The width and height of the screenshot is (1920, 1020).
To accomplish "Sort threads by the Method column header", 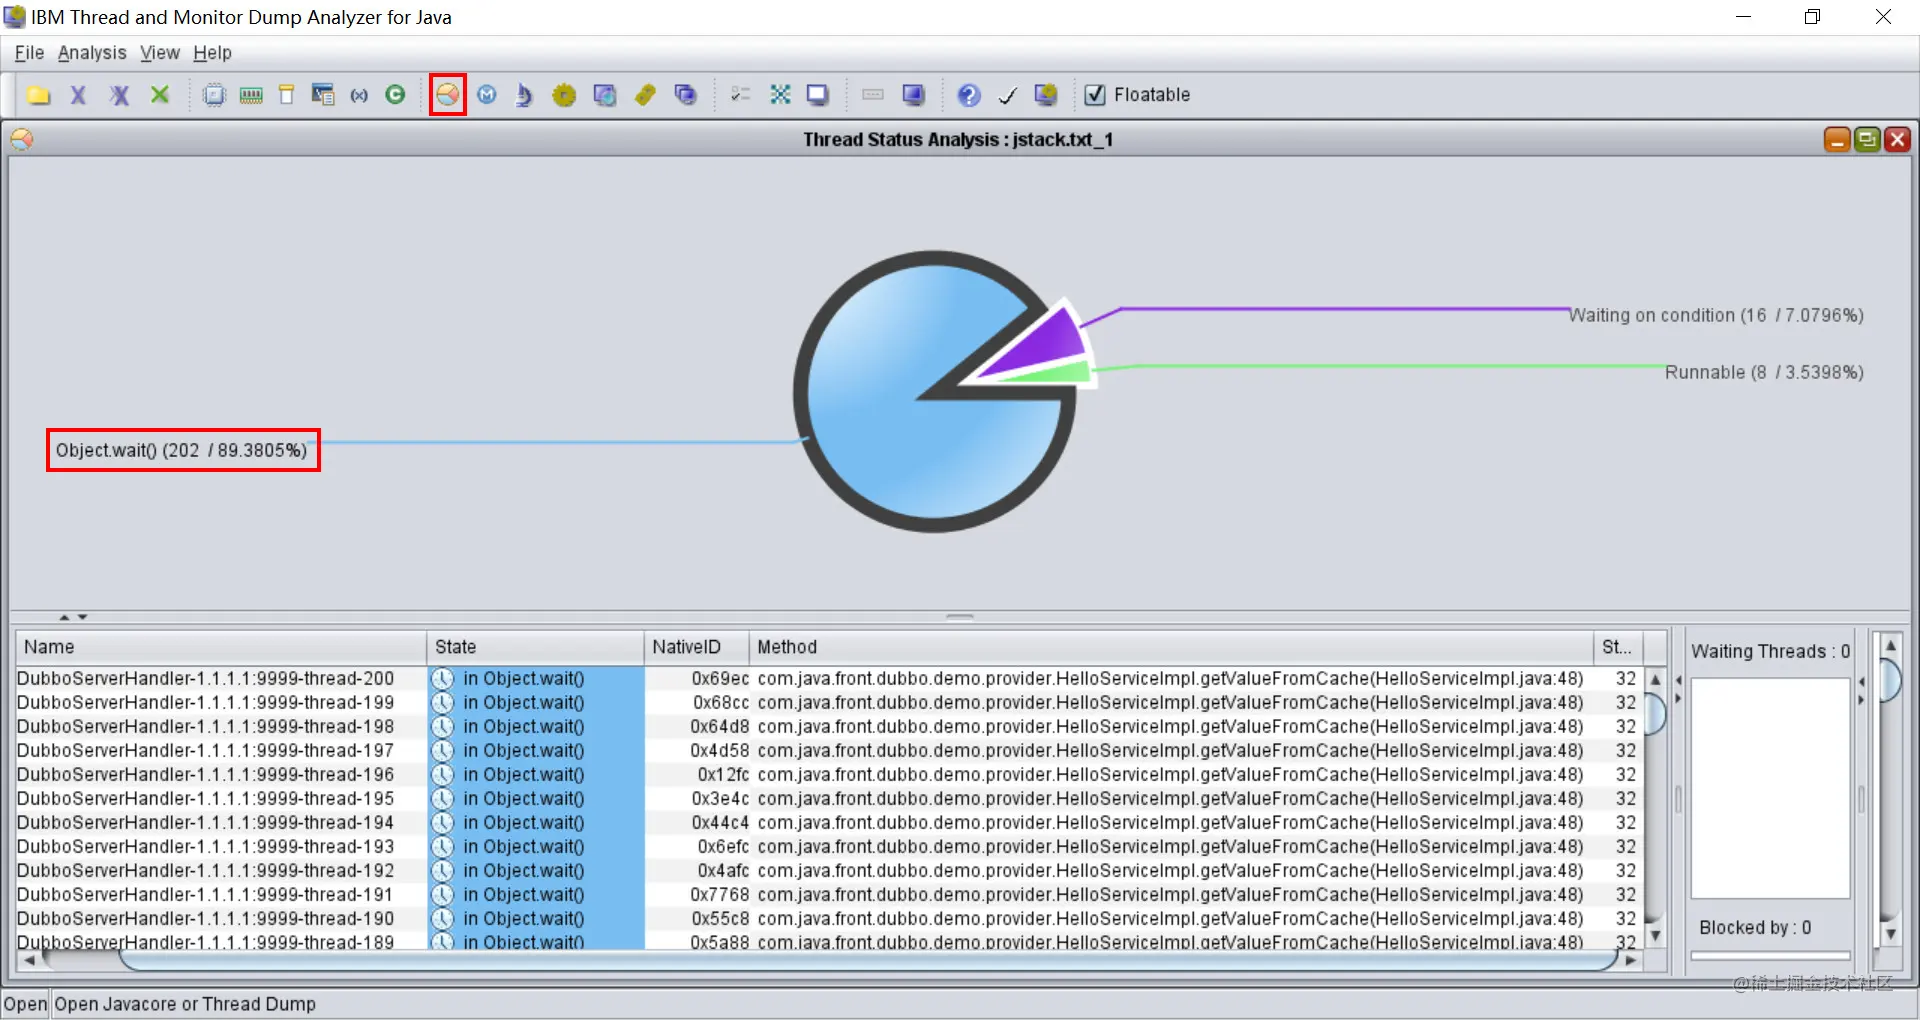I will [x=1170, y=647].
